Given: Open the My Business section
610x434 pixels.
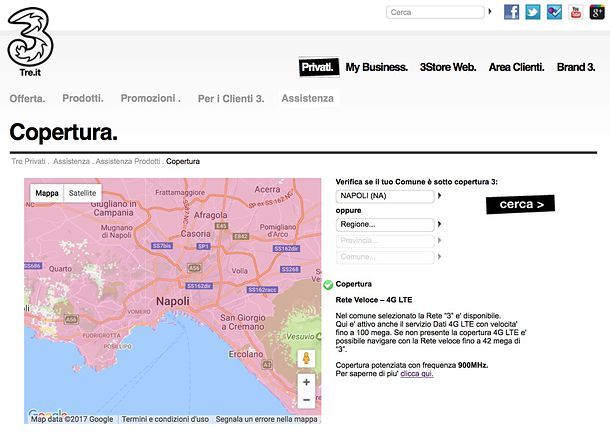Looking at the screenshot, I should [377, 67].
